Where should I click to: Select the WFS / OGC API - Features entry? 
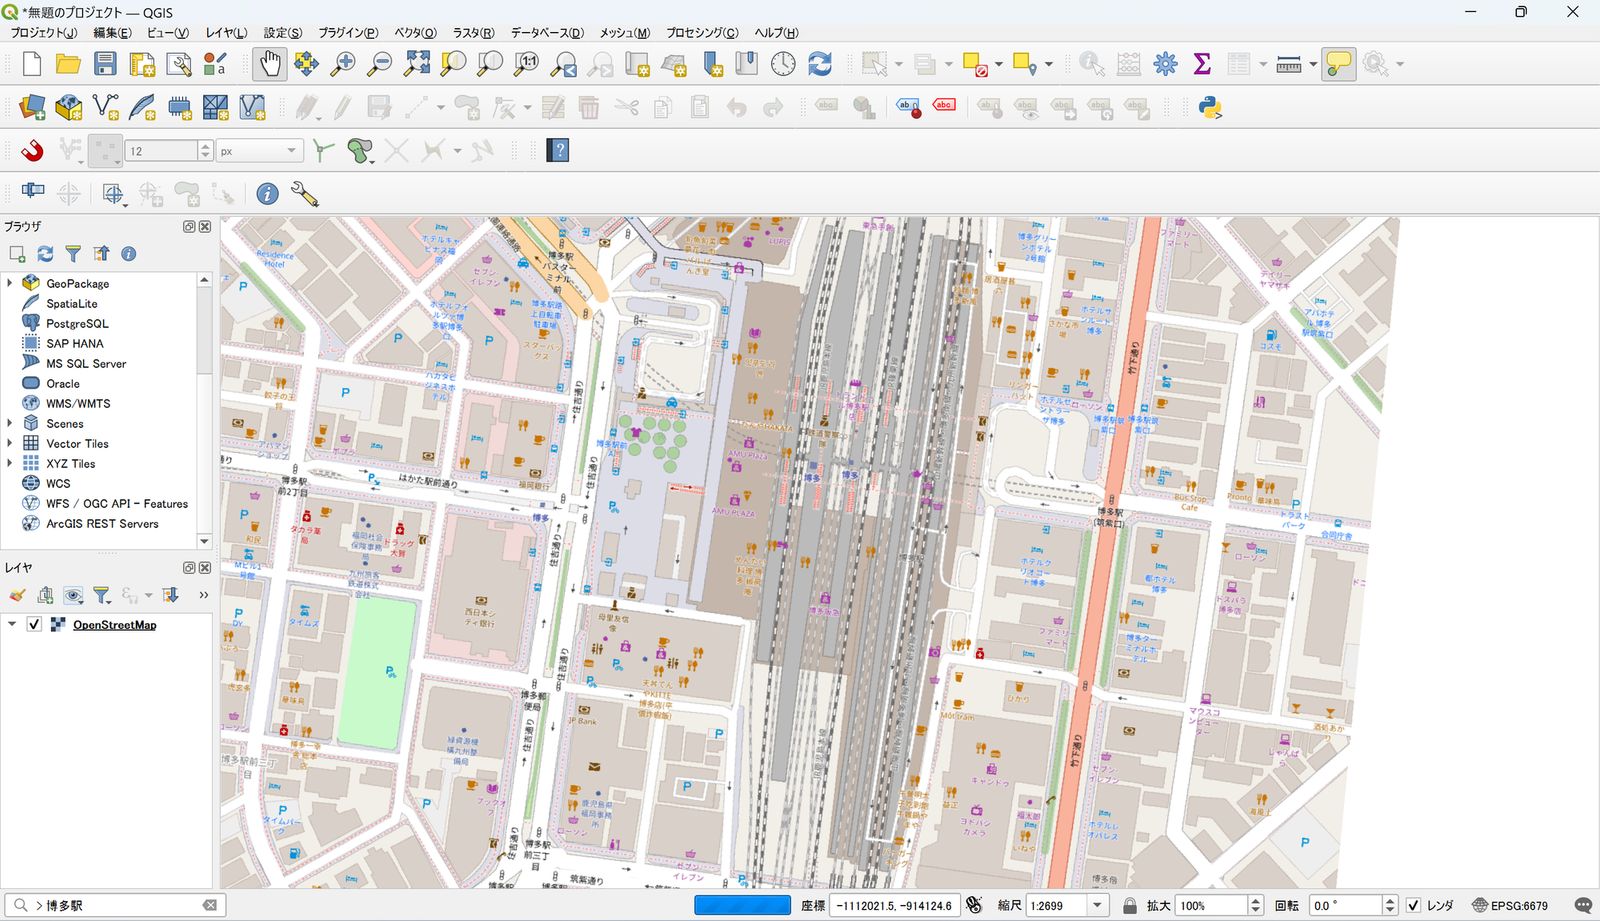coord(116,503)
